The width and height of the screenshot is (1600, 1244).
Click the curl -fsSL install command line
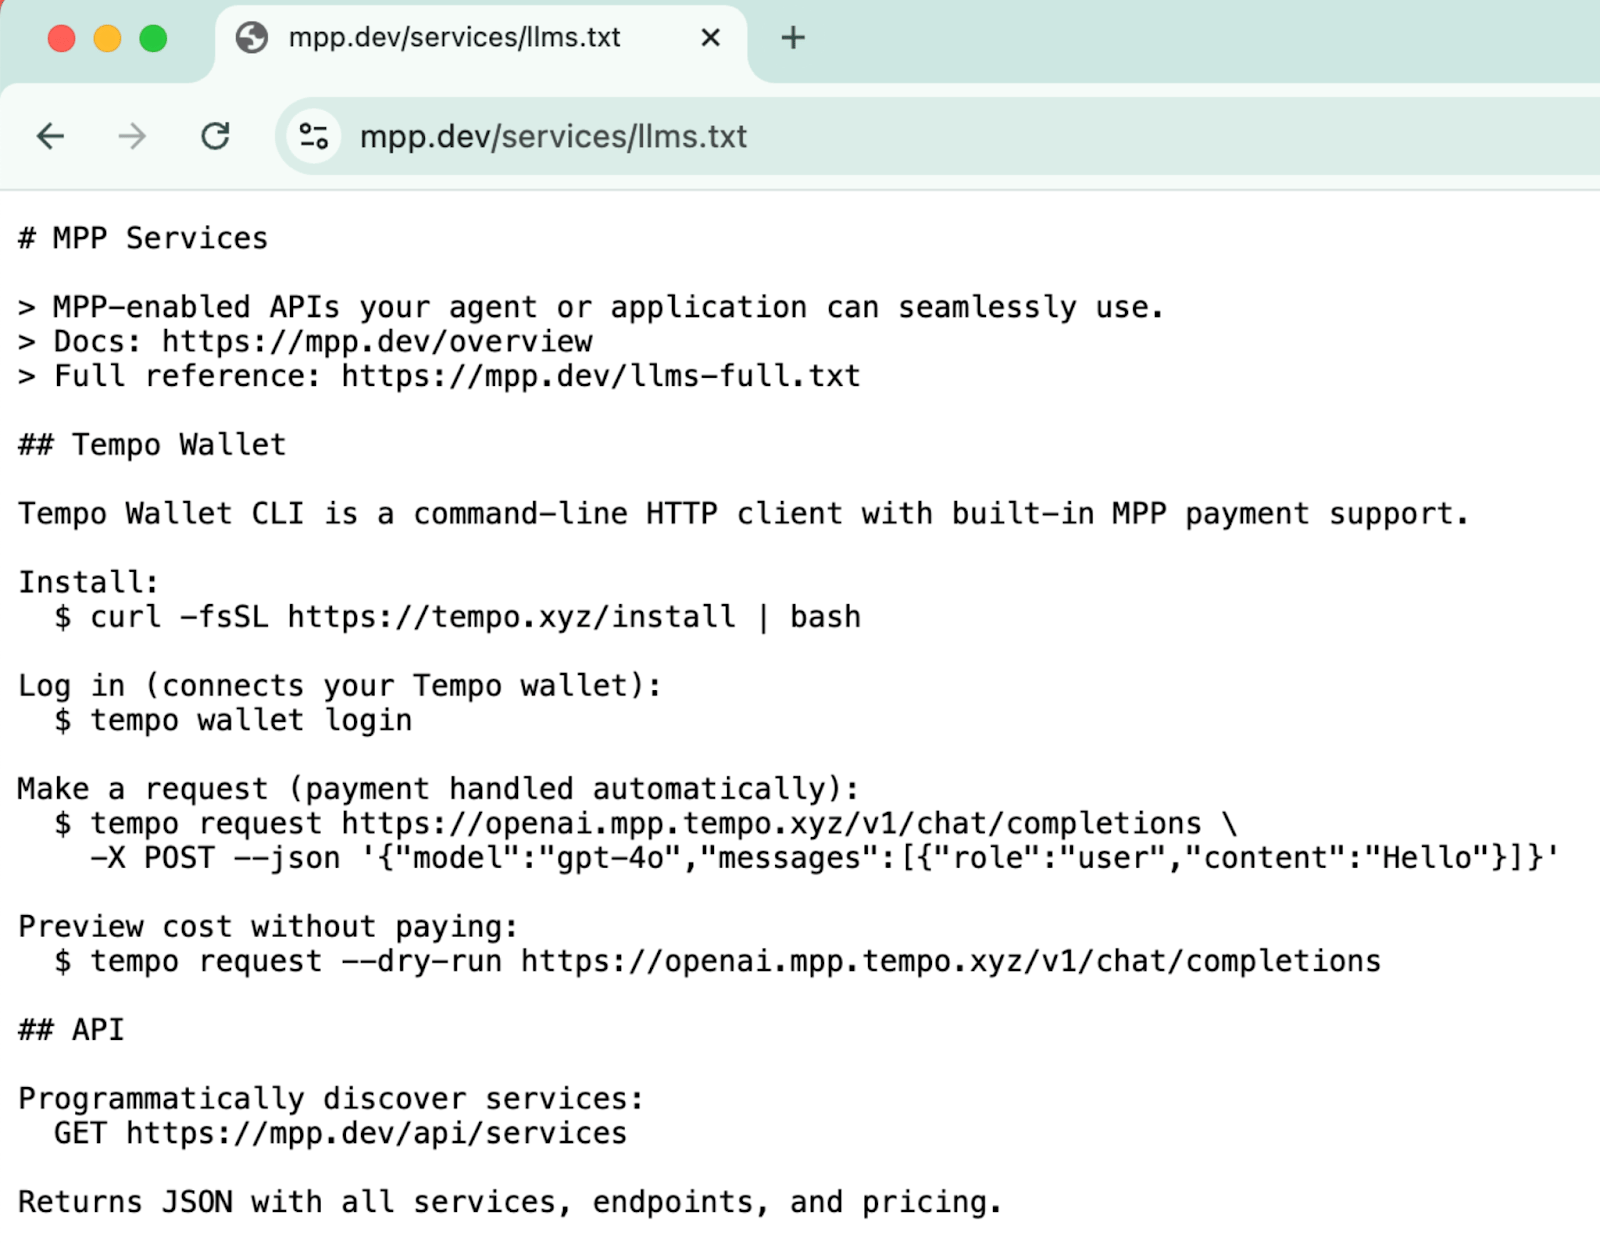[457, 617]
